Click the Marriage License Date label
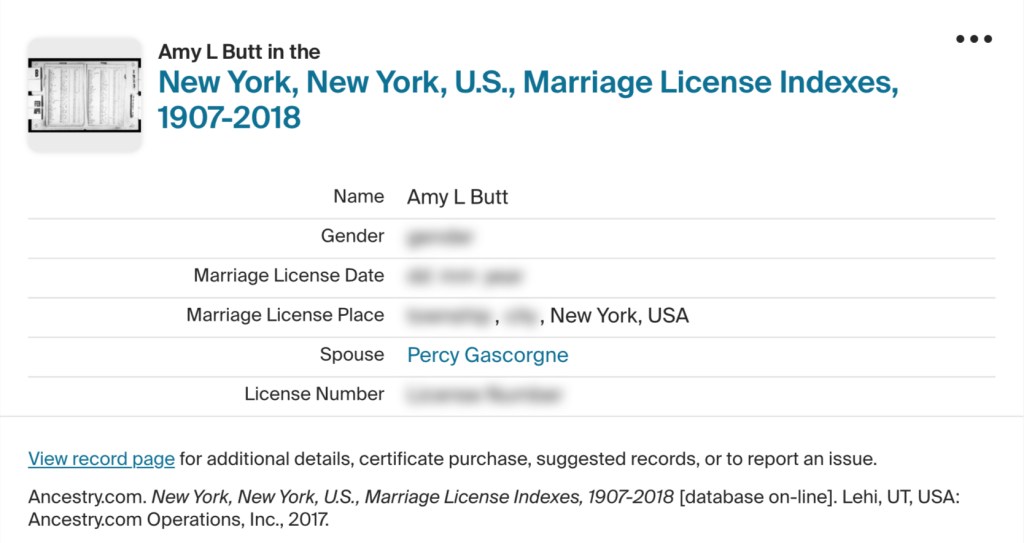The image size is (1024, 543). tap(288, 275)
